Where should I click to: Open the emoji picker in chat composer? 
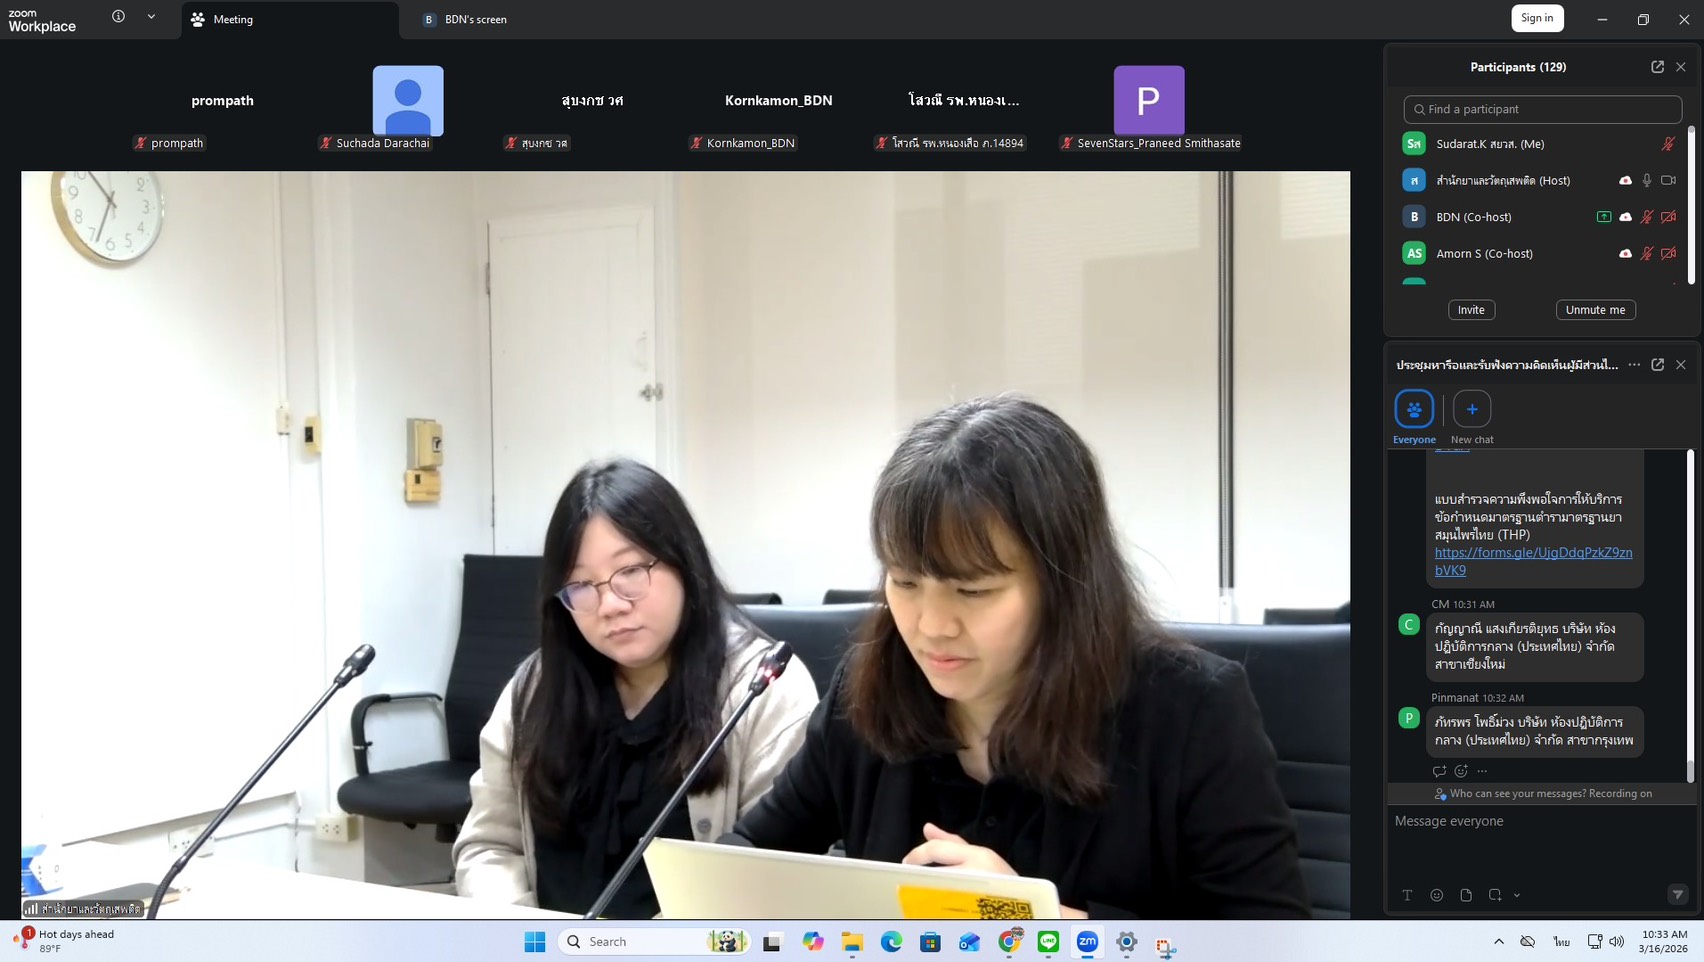(x=1436, y=895)
